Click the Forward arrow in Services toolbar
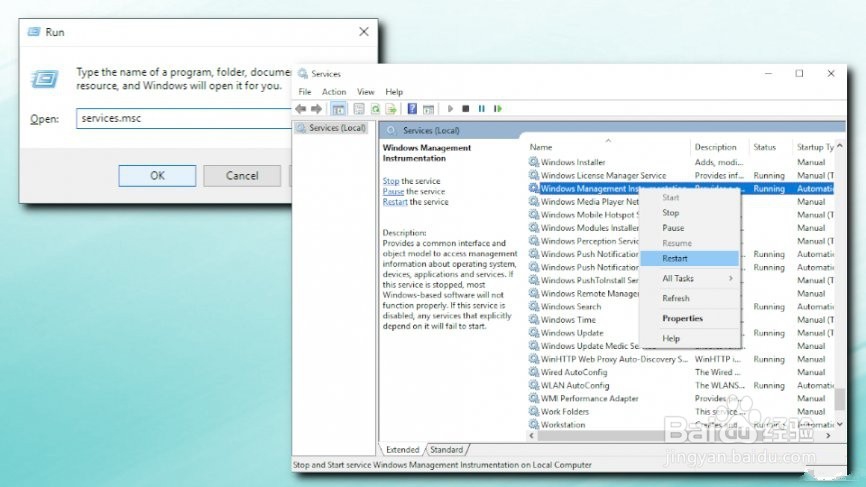The width and height of the screenshot is (866, 487). (316, 109)
